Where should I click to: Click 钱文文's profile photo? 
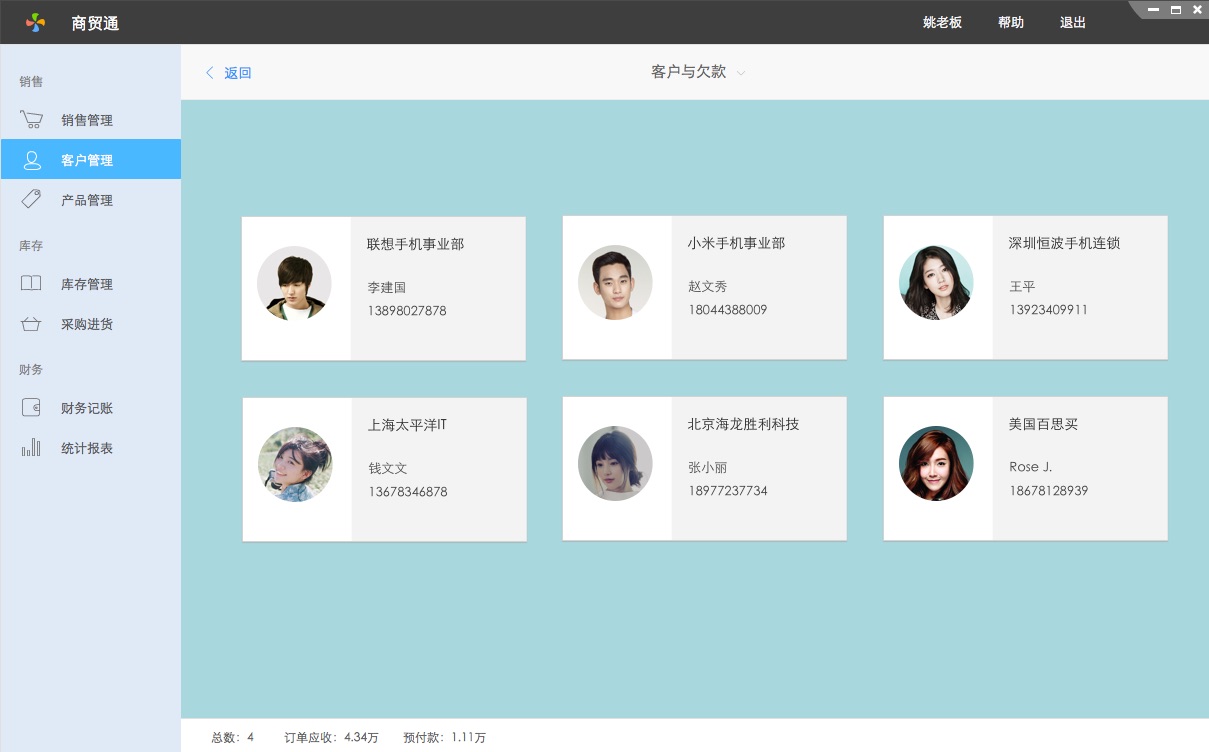point(295,465)
